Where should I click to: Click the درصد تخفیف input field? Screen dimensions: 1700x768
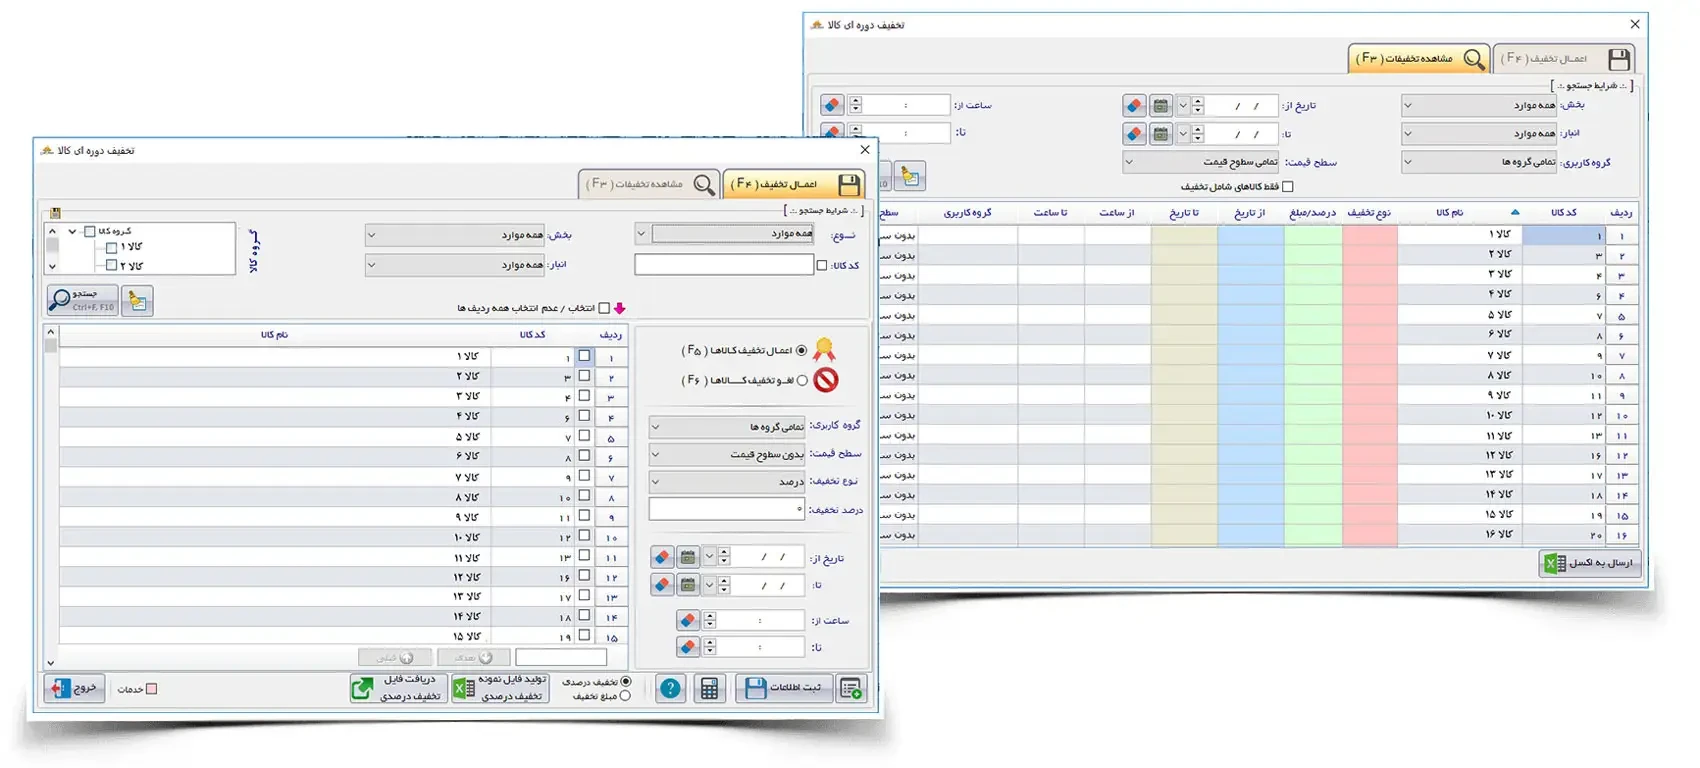[x=727, y=509]
